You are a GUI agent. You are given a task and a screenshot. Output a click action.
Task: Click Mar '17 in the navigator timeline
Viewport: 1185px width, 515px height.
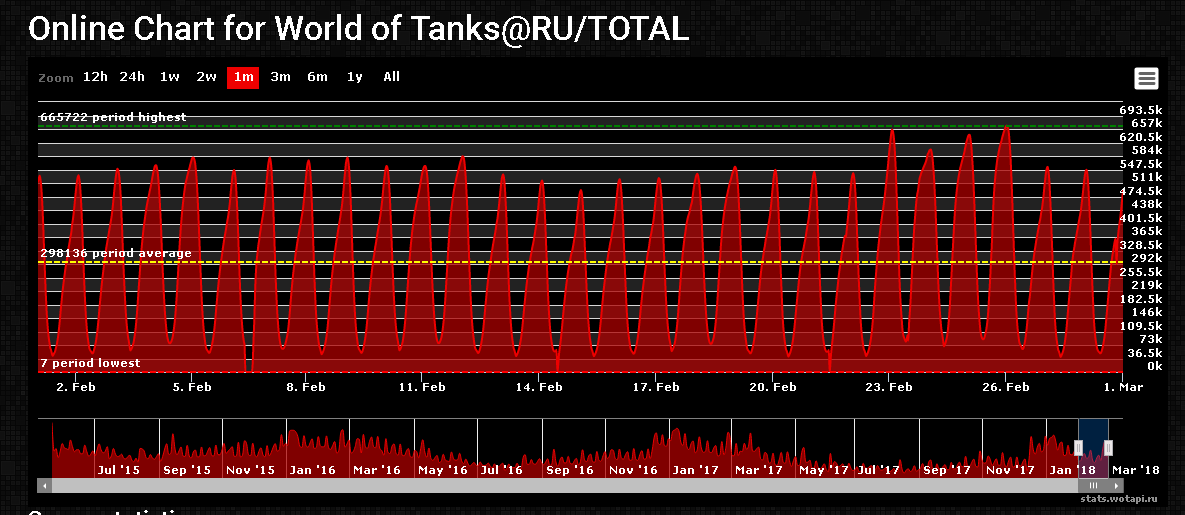(x=759, y=470)
